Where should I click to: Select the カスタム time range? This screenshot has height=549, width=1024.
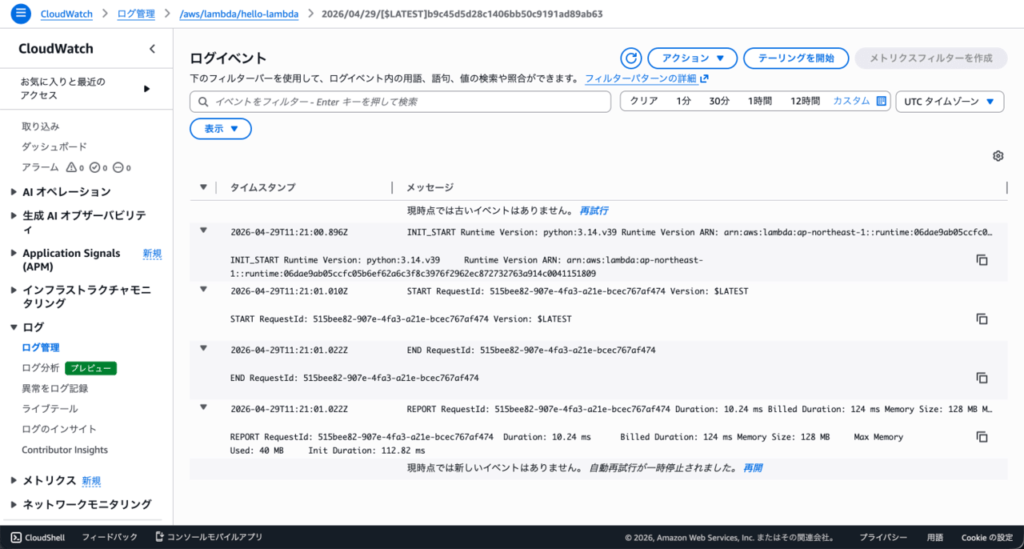pyautogui.click(x=851, y=101)
